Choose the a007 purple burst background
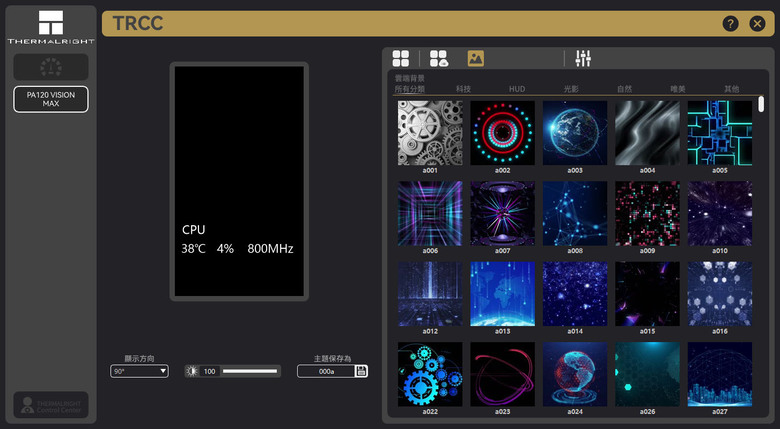Viewport: 780px width, 429px height. [502, 214]
